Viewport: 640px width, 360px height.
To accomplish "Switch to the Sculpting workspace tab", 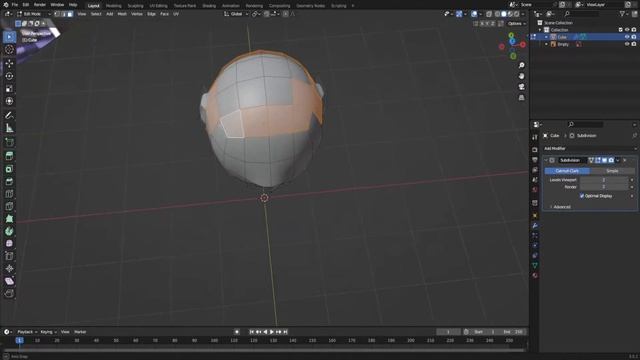I will [x=135, y=6].
